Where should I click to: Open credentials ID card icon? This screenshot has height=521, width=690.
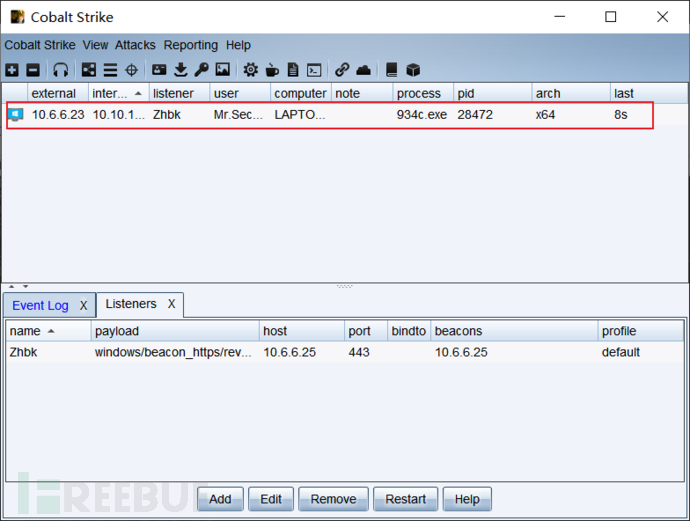(x=159, y=70)
